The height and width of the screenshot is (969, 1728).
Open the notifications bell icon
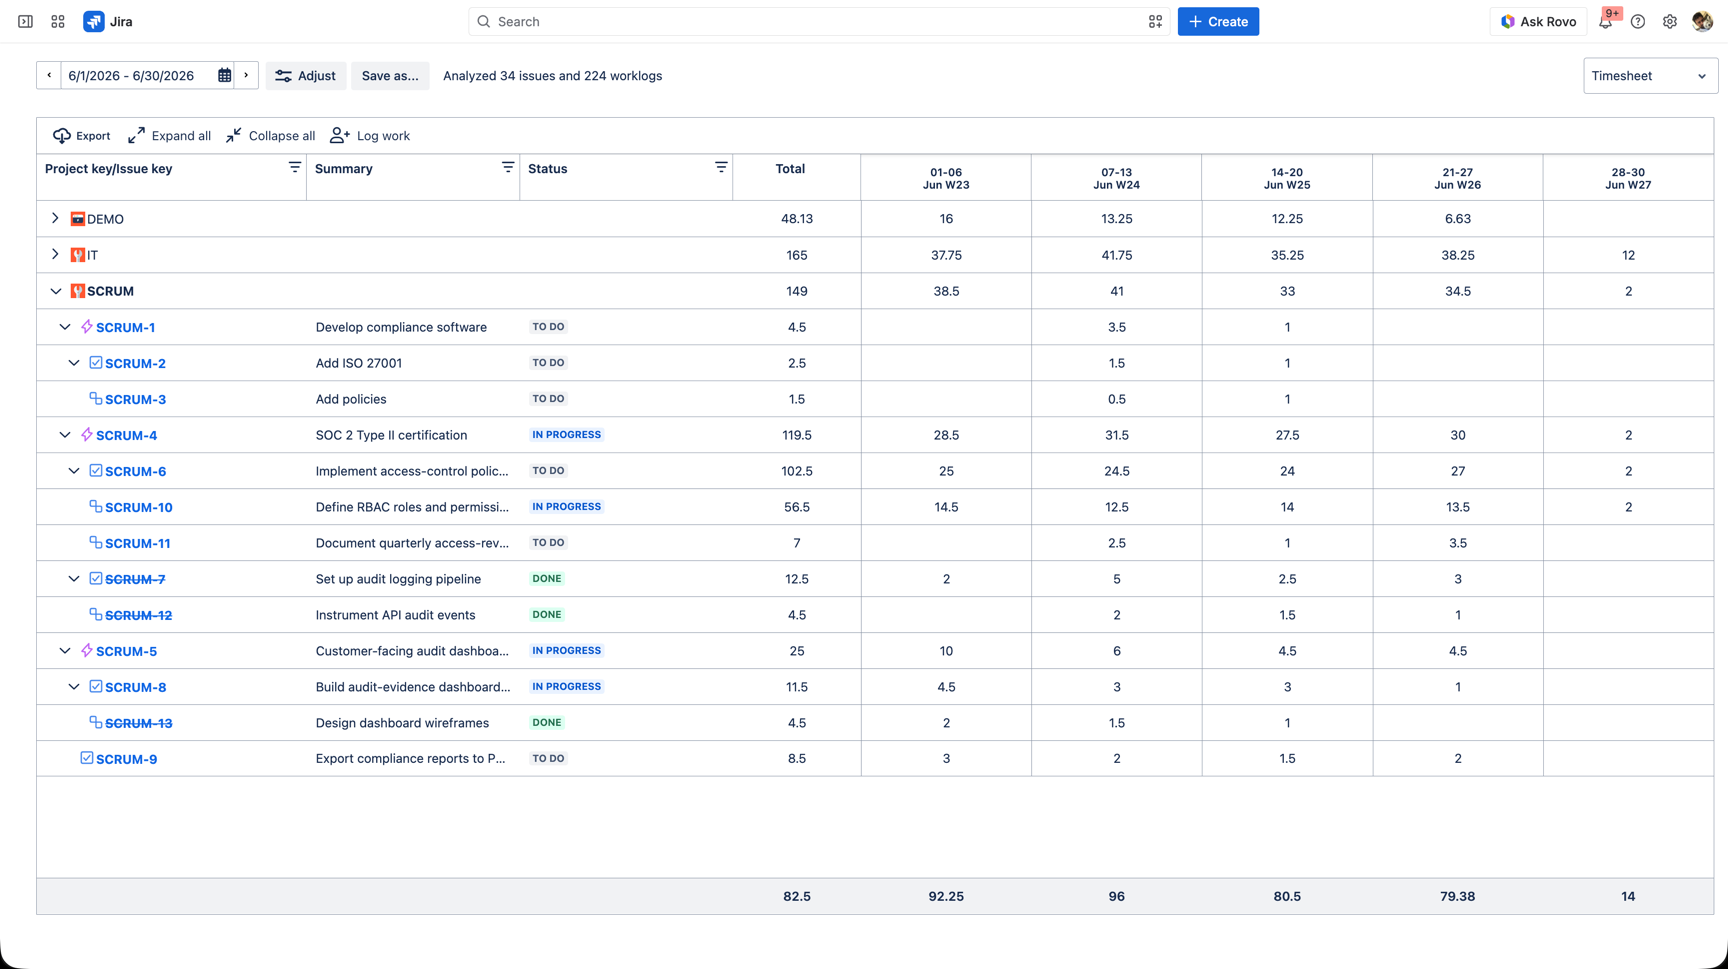(x=1605, y=21)
